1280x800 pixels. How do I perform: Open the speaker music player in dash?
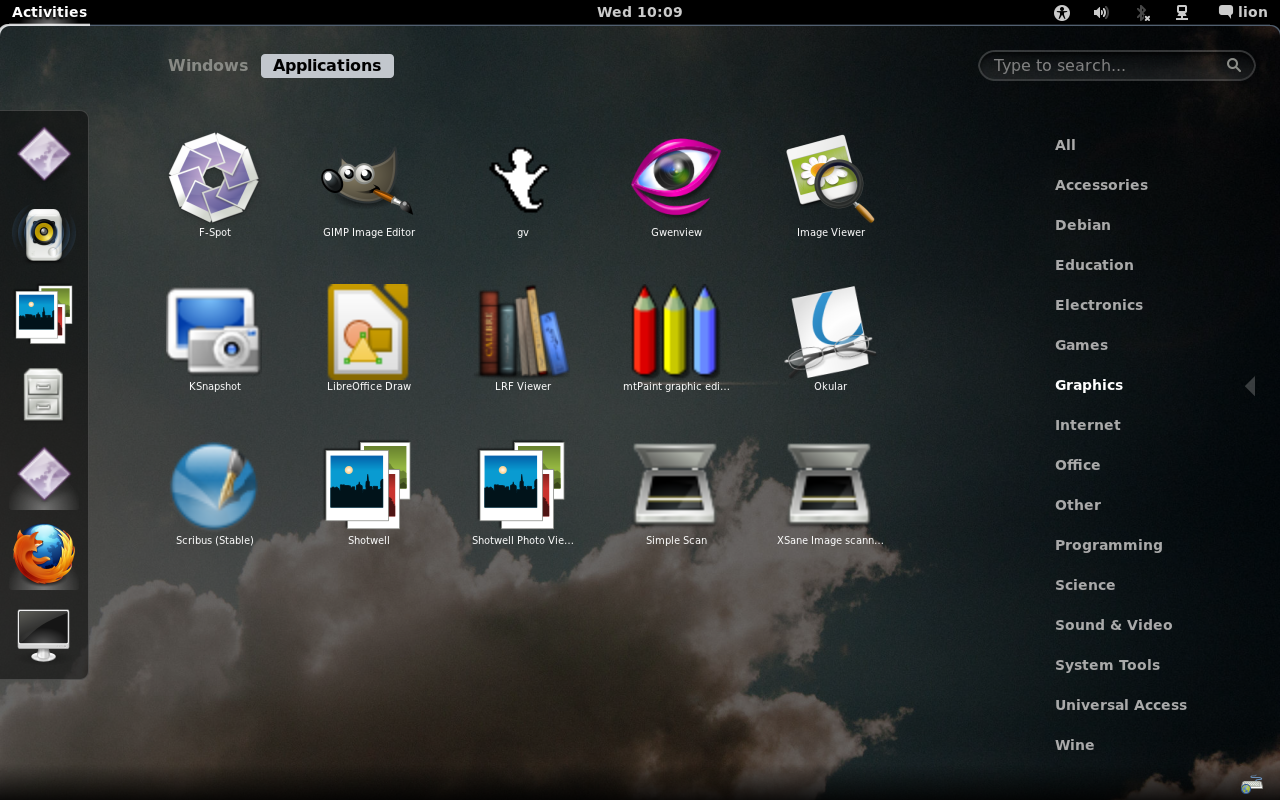(44, 234)
